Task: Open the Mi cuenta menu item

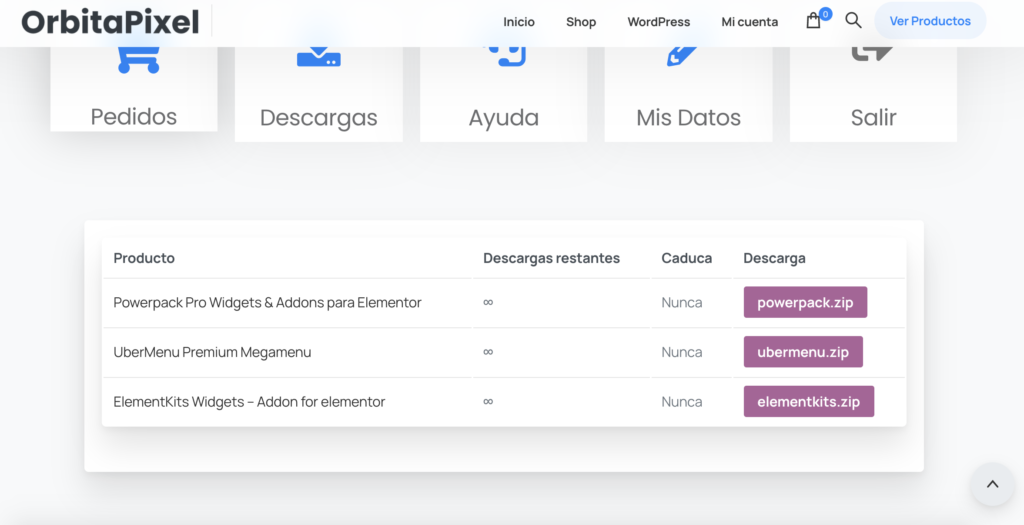Action: [749, 22]
